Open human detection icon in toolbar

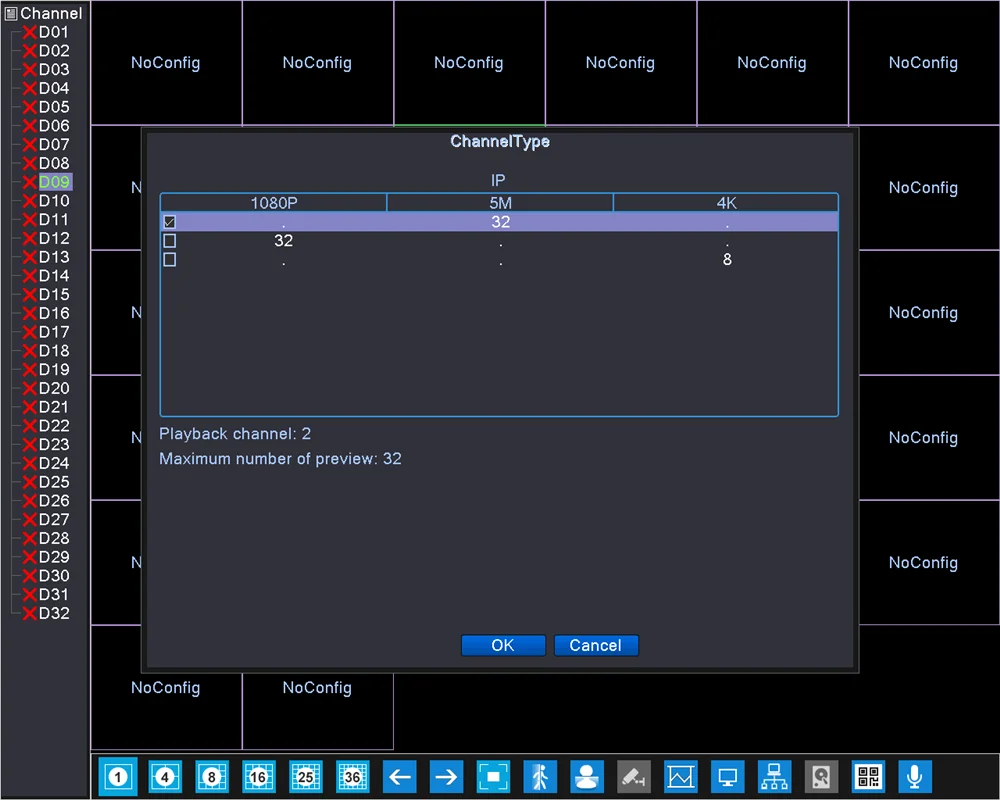coord(540,776)
